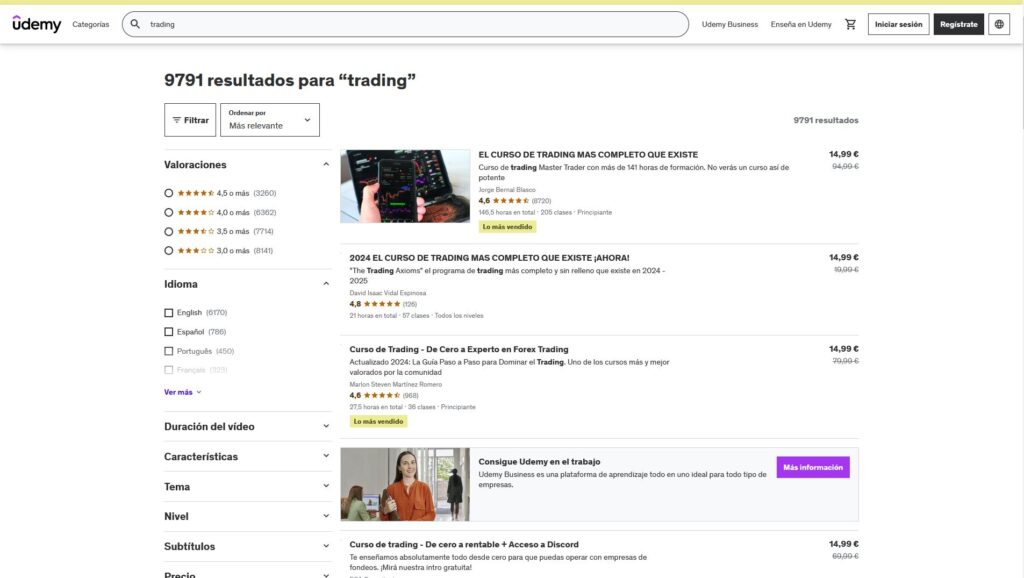Click the Udemy logo
The image size is (1024, 578).
(37, 24)
